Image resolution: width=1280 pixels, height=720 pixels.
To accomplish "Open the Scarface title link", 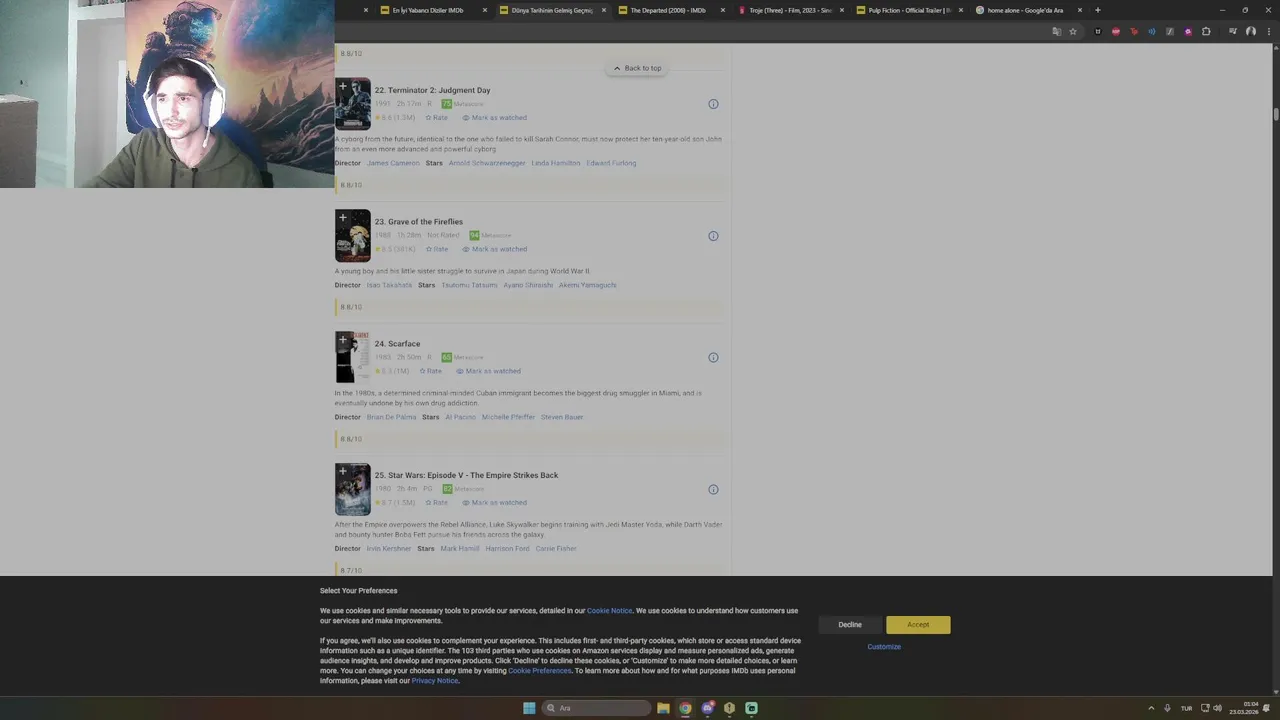I will pyautogui.click(x=397, y=344).
